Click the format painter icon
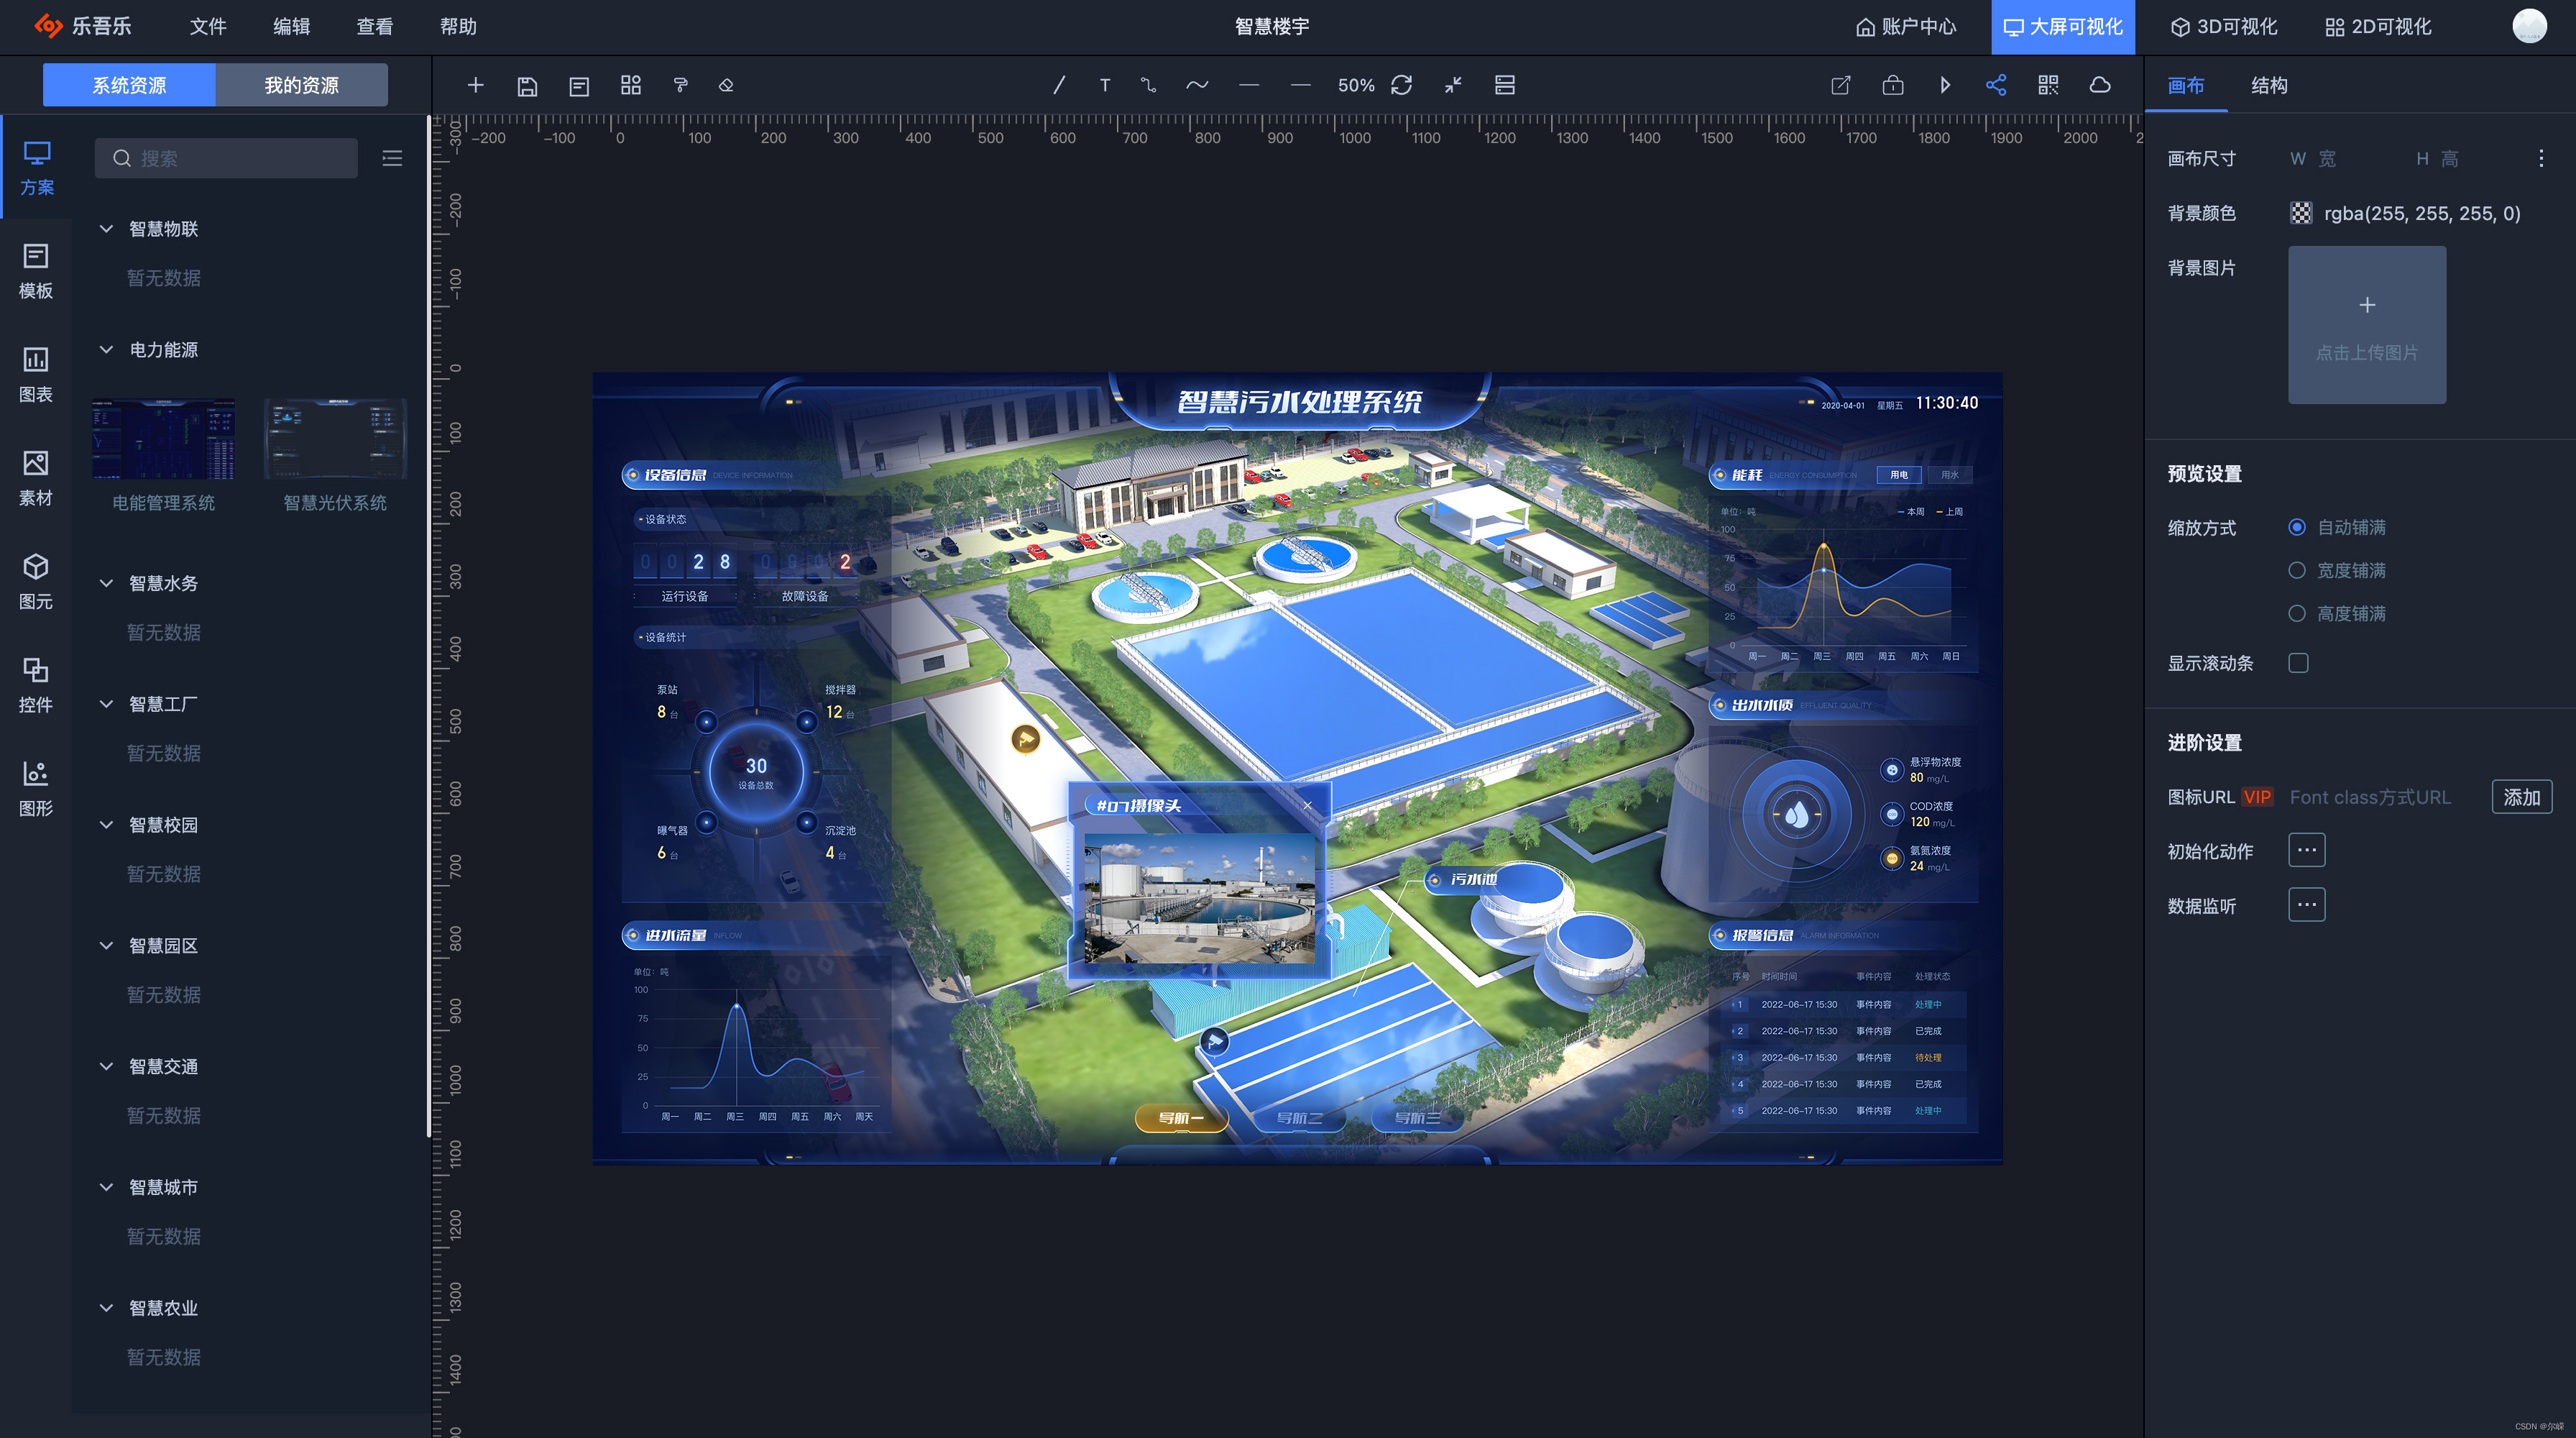 click(681, 86)
